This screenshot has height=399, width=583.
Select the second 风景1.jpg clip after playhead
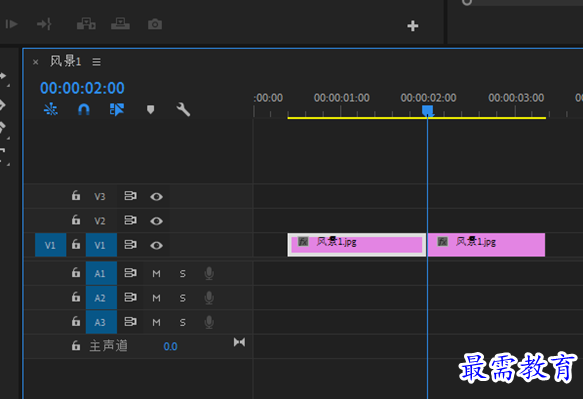point(486,245)
